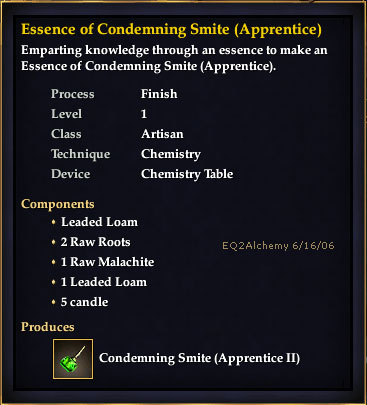Screen dimensions: 367x405
Task: Click the green Condemning Smite essence icon
Action: click(73, 359)
